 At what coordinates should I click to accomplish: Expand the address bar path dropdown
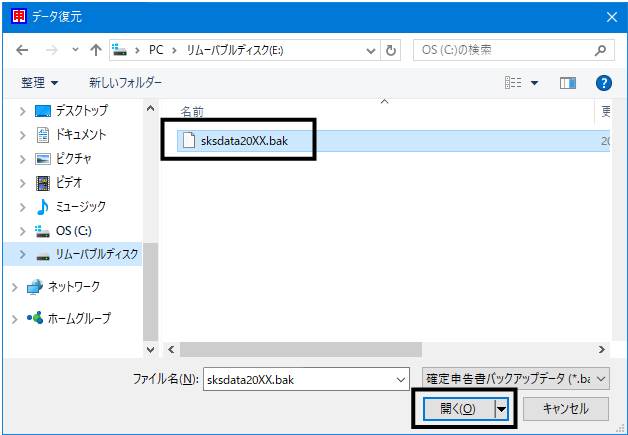point(371,51)
